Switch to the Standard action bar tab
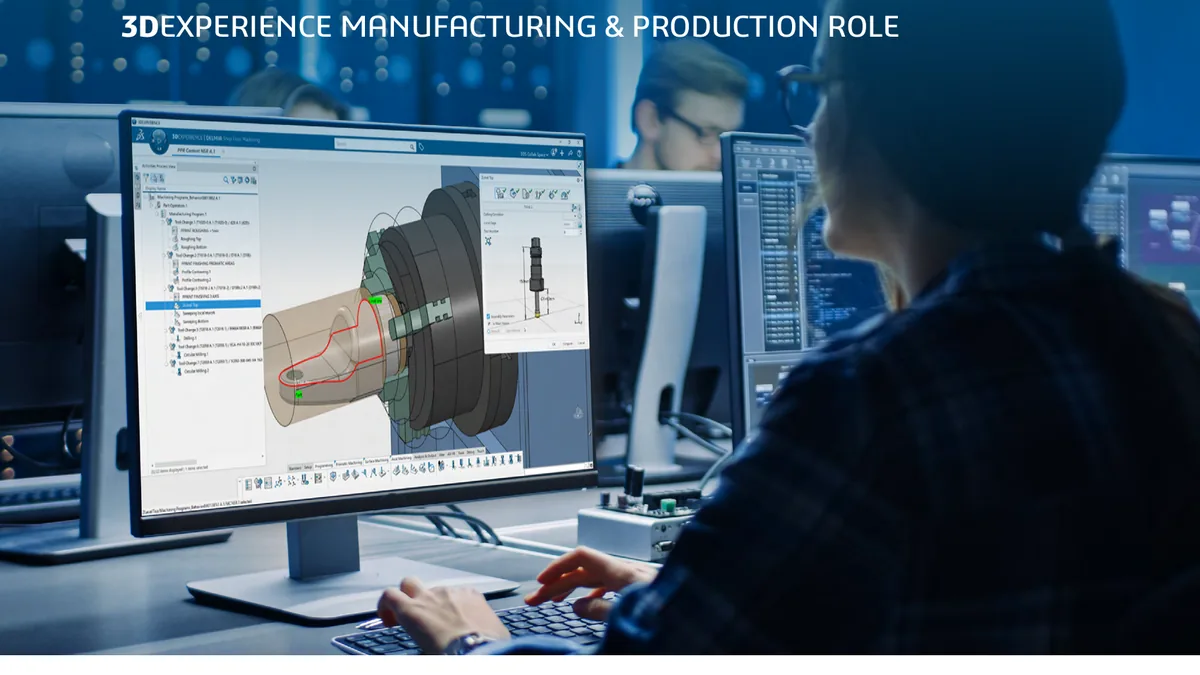 295,468
